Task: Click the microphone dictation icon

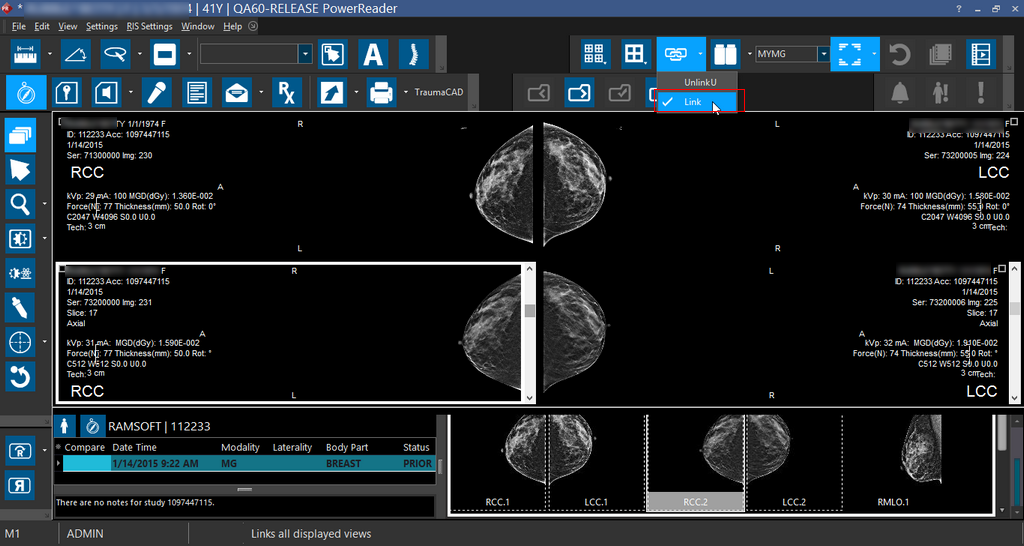Action: [x=154, y=93]
